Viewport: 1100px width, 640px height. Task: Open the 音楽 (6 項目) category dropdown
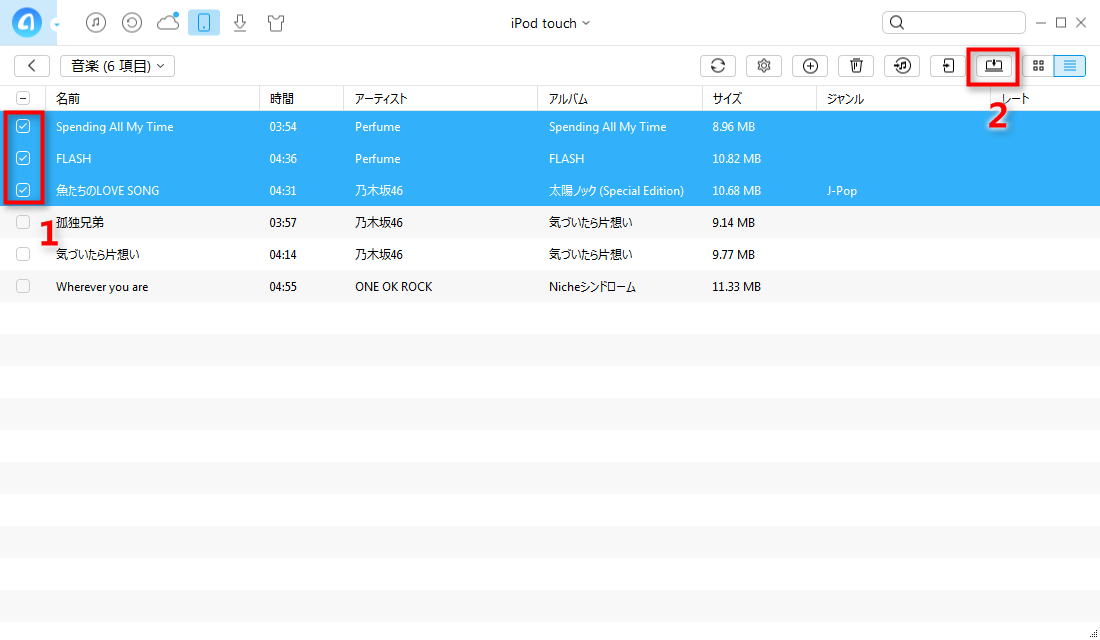point(117,66)
